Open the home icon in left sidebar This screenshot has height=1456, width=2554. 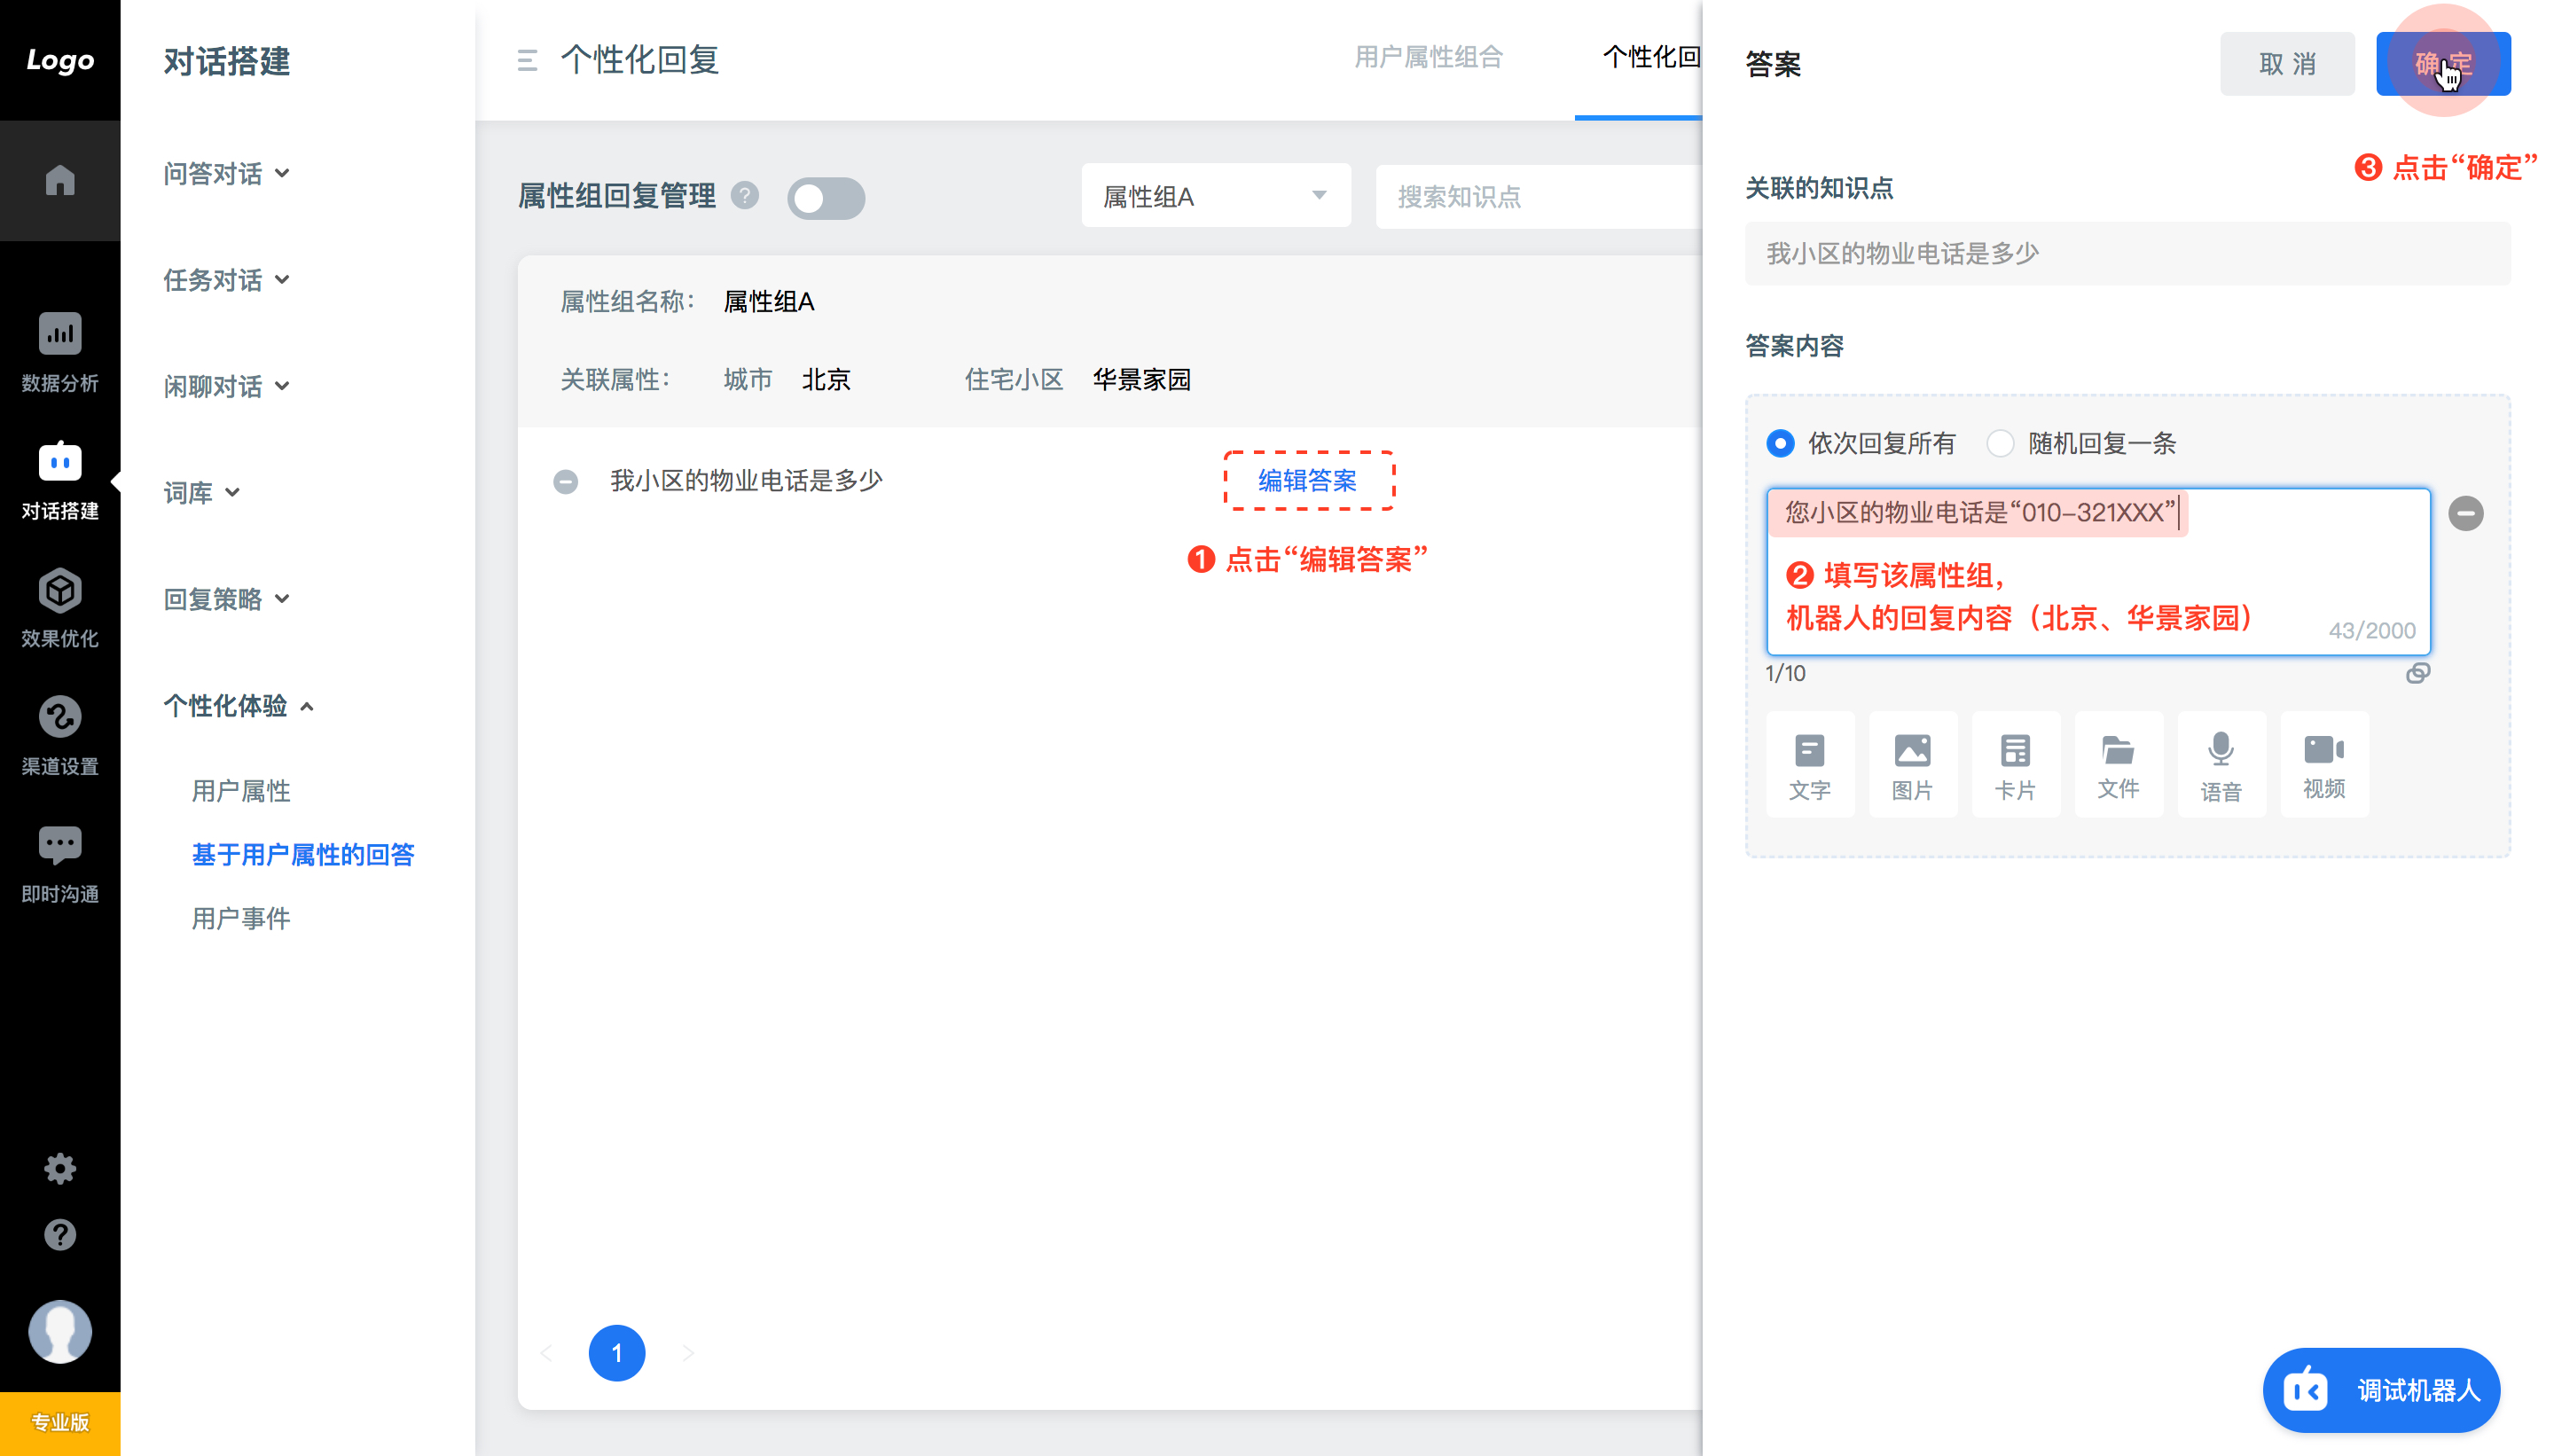tap(60, 180)
